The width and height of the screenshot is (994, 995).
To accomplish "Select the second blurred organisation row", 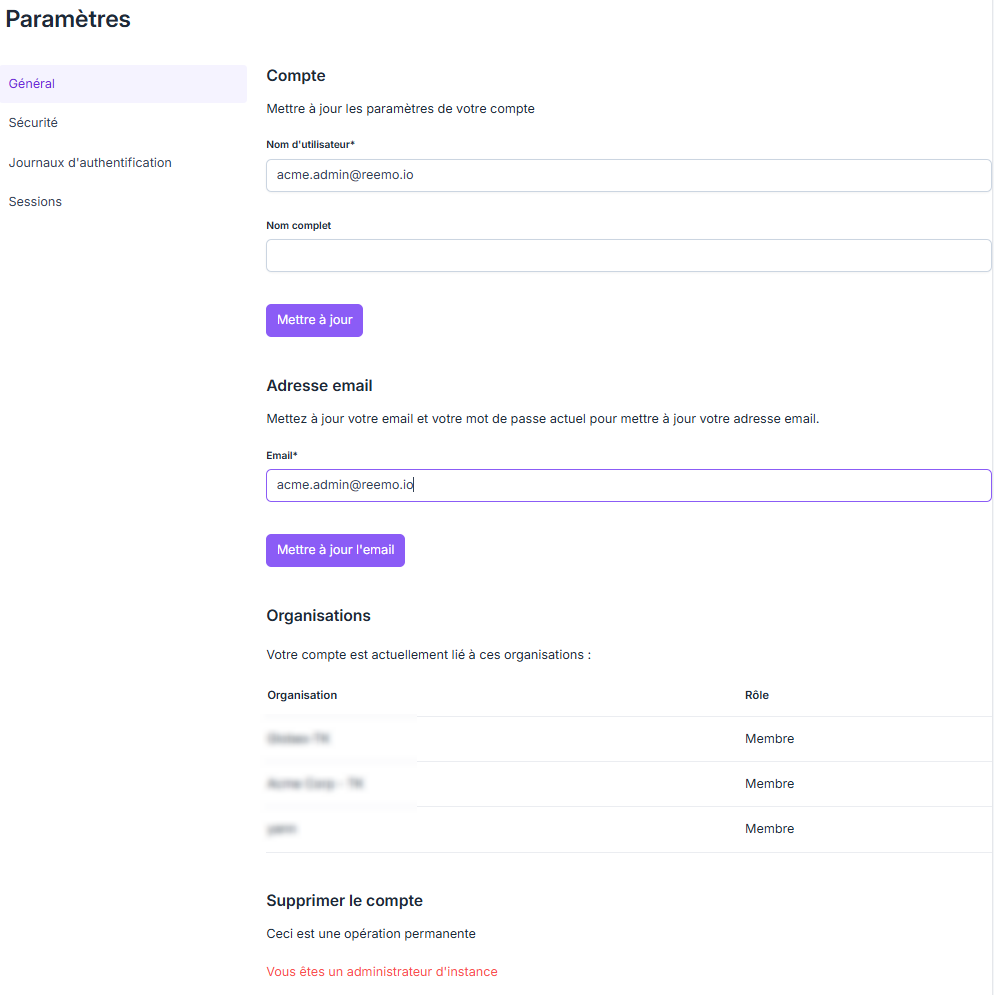I will [x=628, y=784].
